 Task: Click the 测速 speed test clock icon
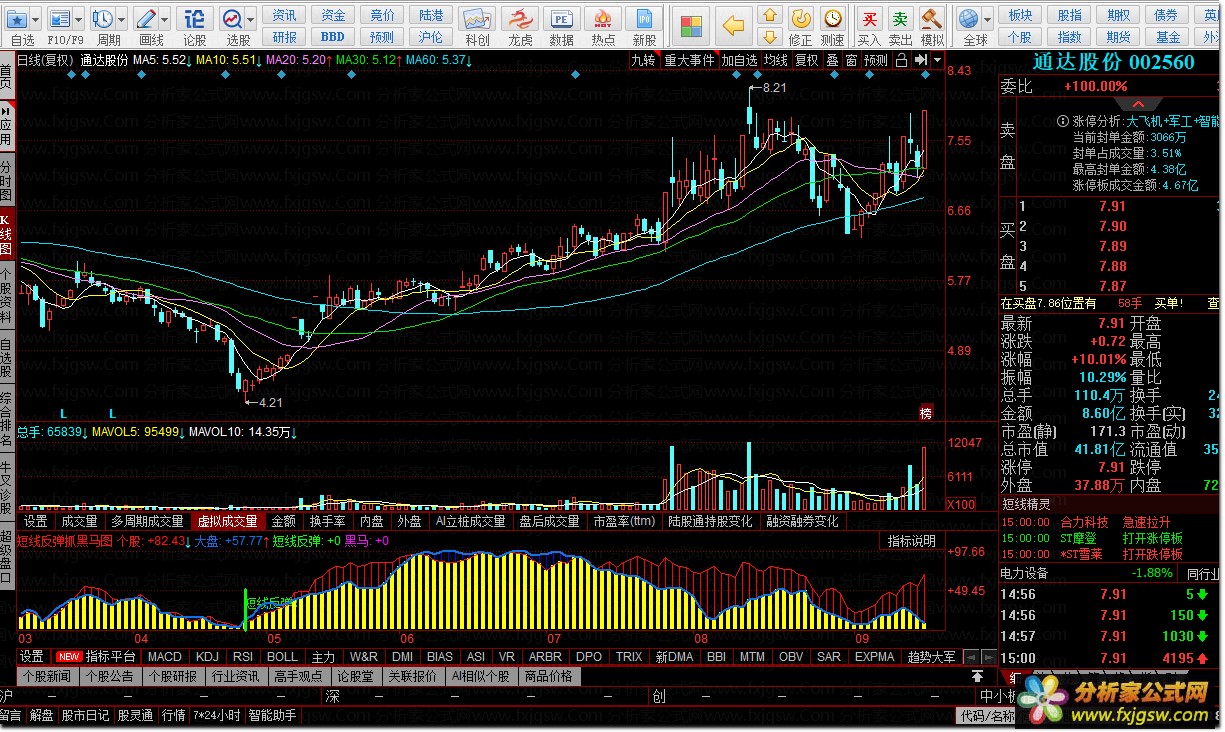click(832, 19)
